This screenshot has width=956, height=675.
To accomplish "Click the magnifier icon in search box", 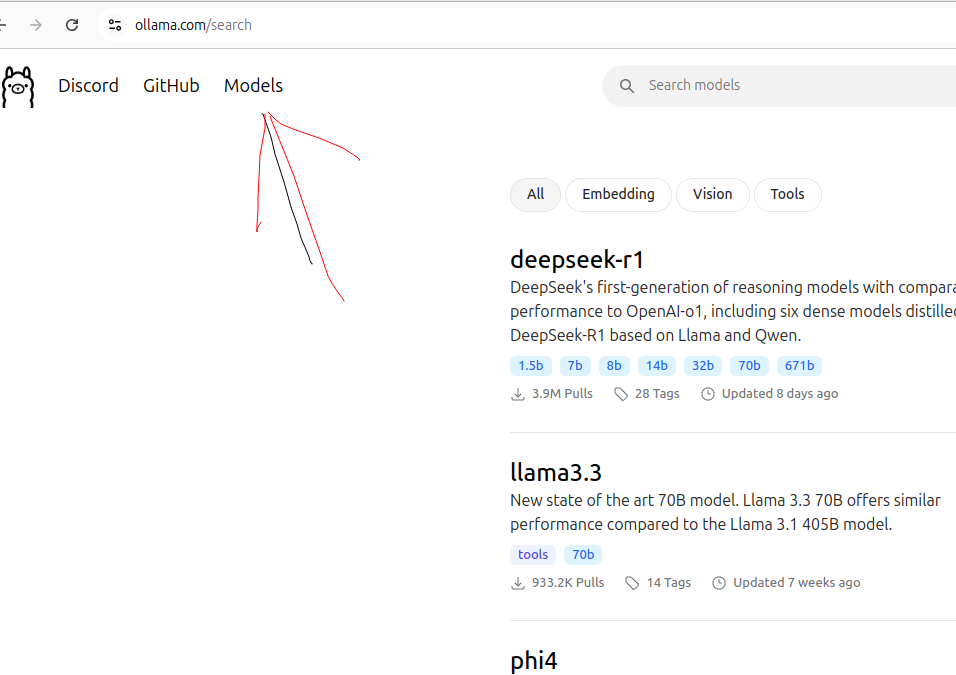I will point(627,86).
